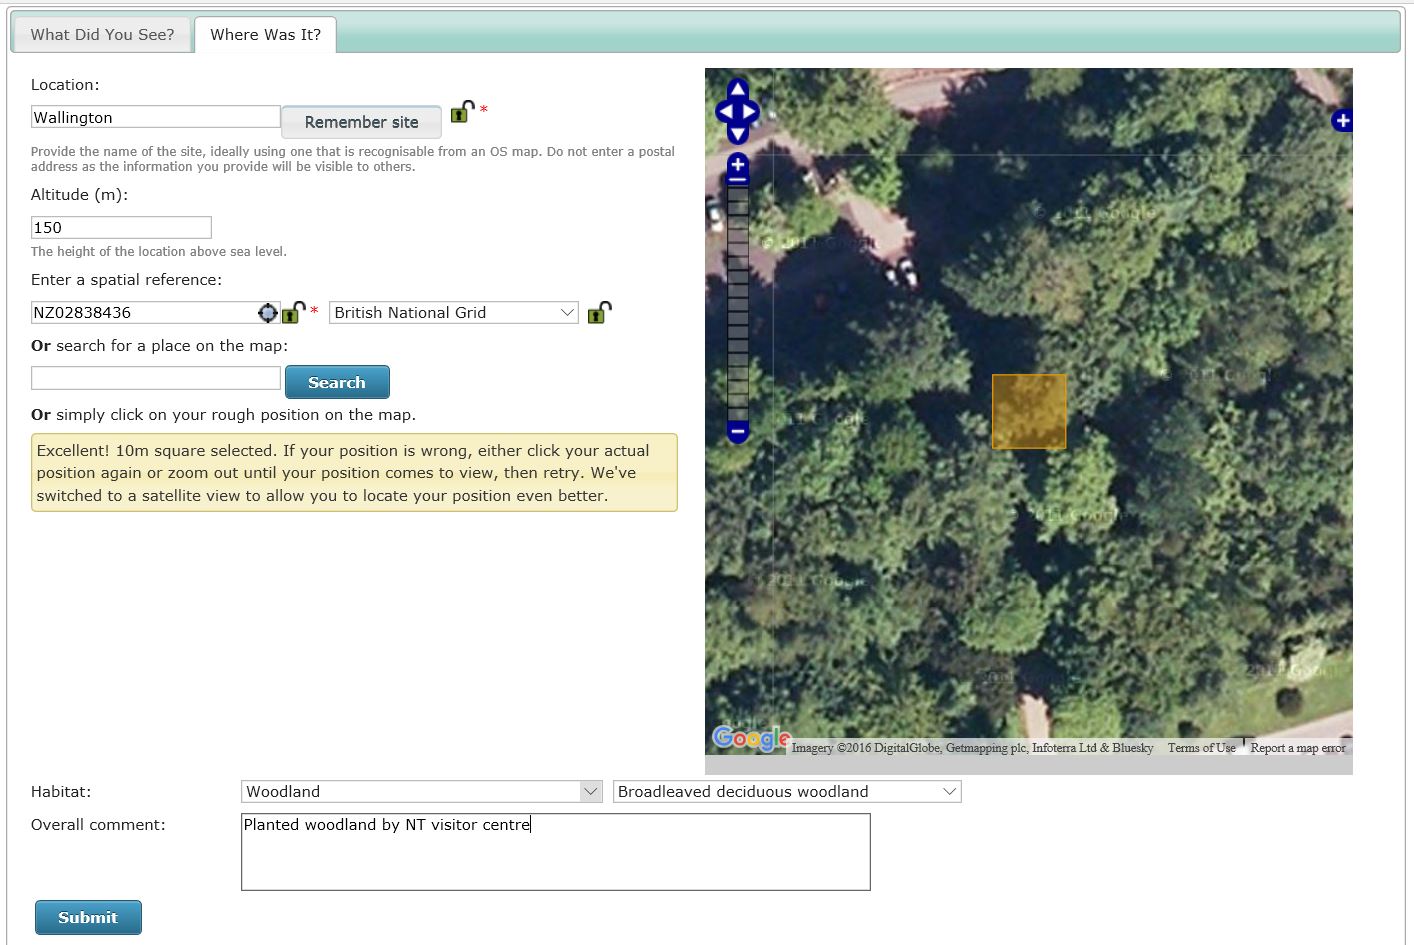
Task: Toggle the padlock next to Remember site
Action: click(x=462, y=111)
